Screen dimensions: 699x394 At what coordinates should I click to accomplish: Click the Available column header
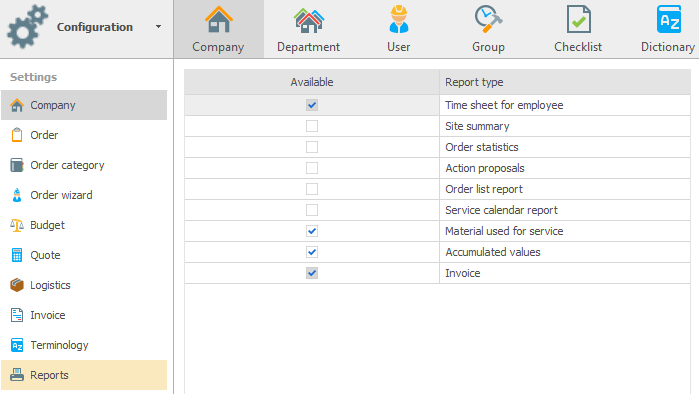tap(312, 82)
